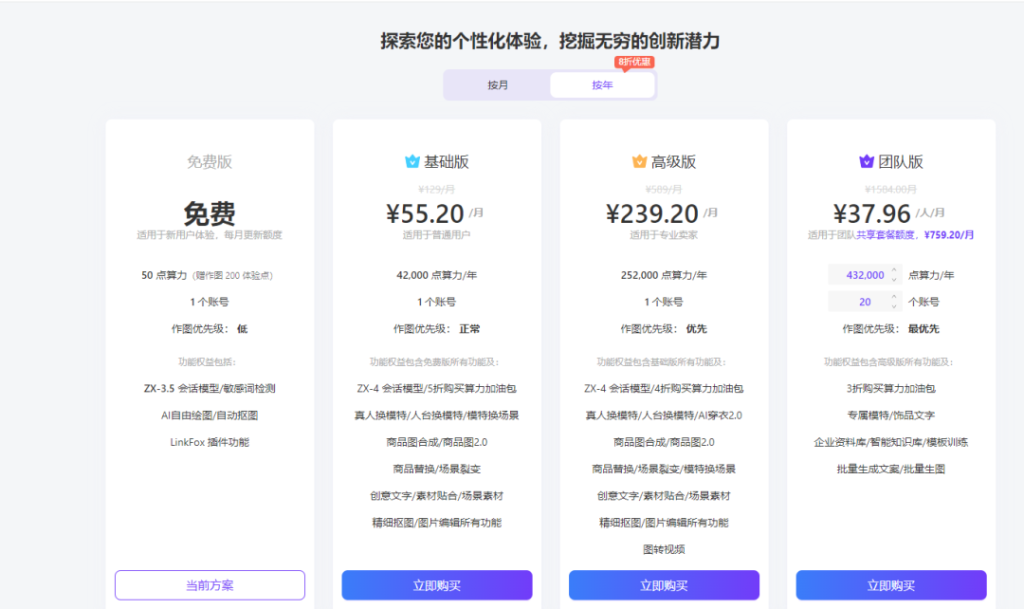Click the 20 accounts input field
1024x609 pixels.
(862, 301)
